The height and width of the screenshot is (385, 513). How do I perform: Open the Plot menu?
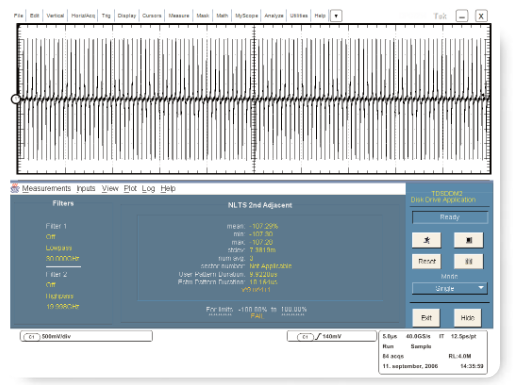point(130,188)
